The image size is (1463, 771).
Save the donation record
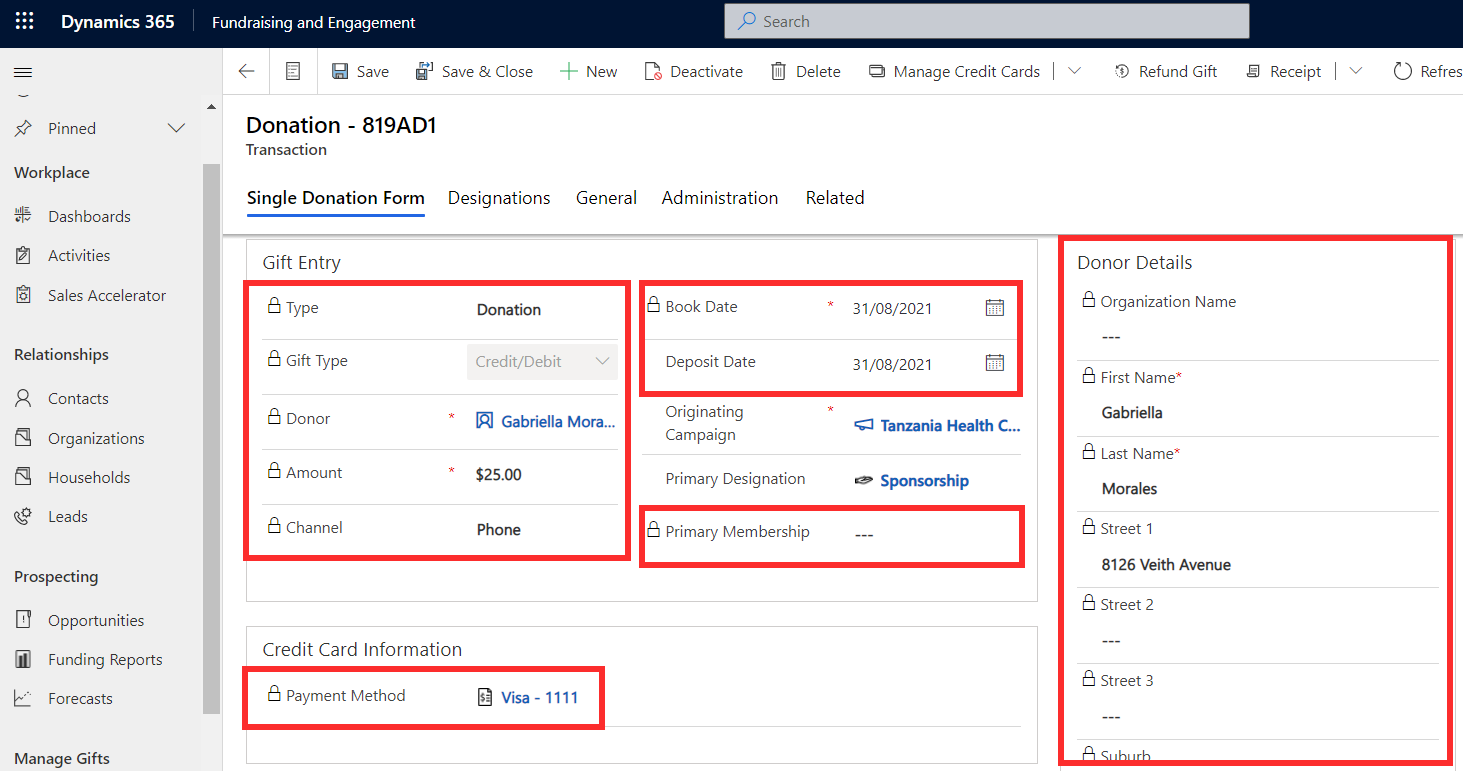(360, 72)
